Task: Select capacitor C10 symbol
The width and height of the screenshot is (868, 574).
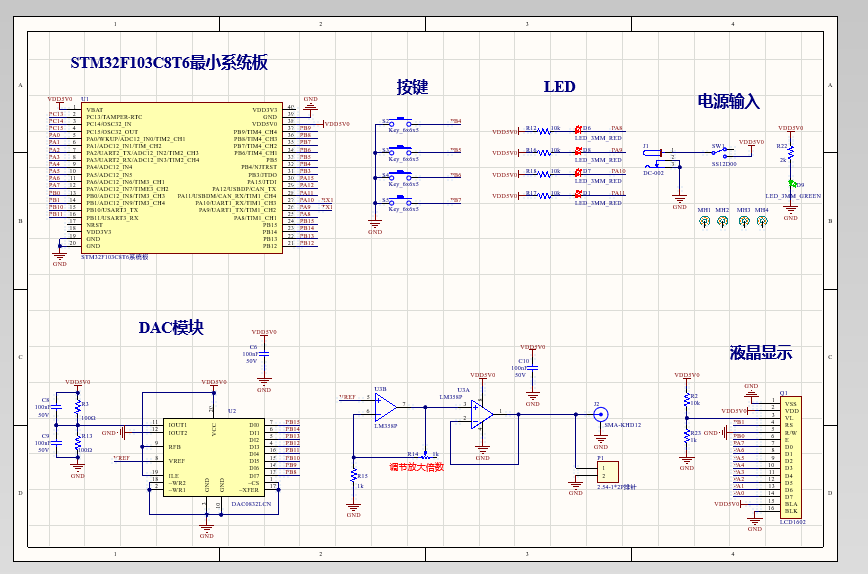Action: pos(533,367)
